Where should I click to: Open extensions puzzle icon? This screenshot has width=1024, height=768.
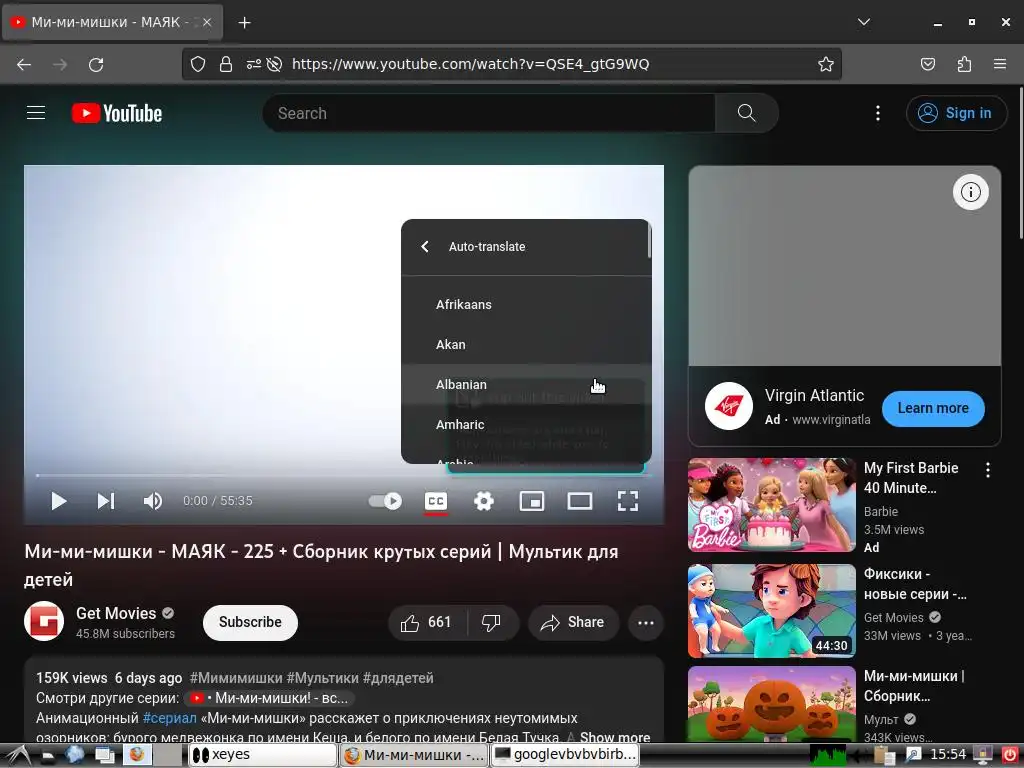click(964, 64)
